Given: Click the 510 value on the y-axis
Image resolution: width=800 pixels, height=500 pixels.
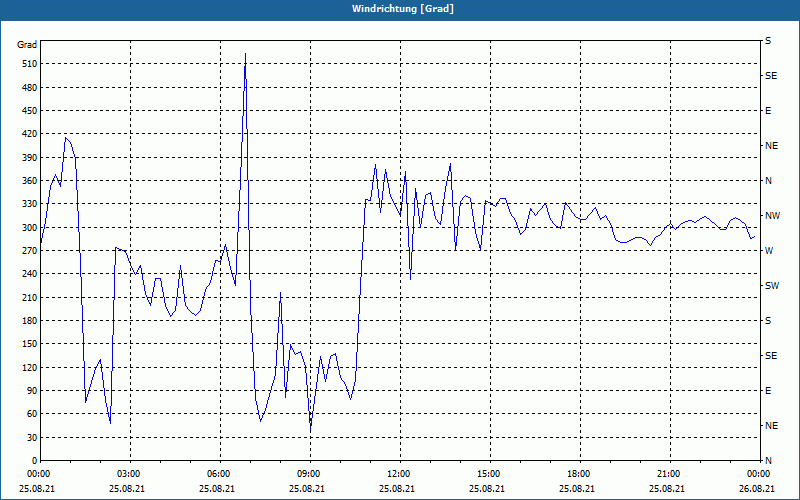Looking at the screenshot, I should 30,64.
